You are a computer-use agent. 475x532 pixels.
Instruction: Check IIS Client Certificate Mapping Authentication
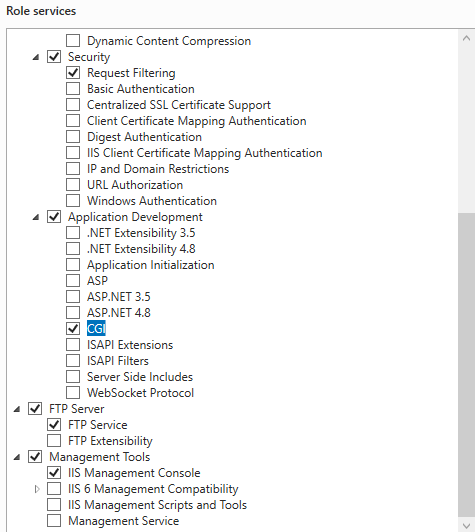pos(73,153)
